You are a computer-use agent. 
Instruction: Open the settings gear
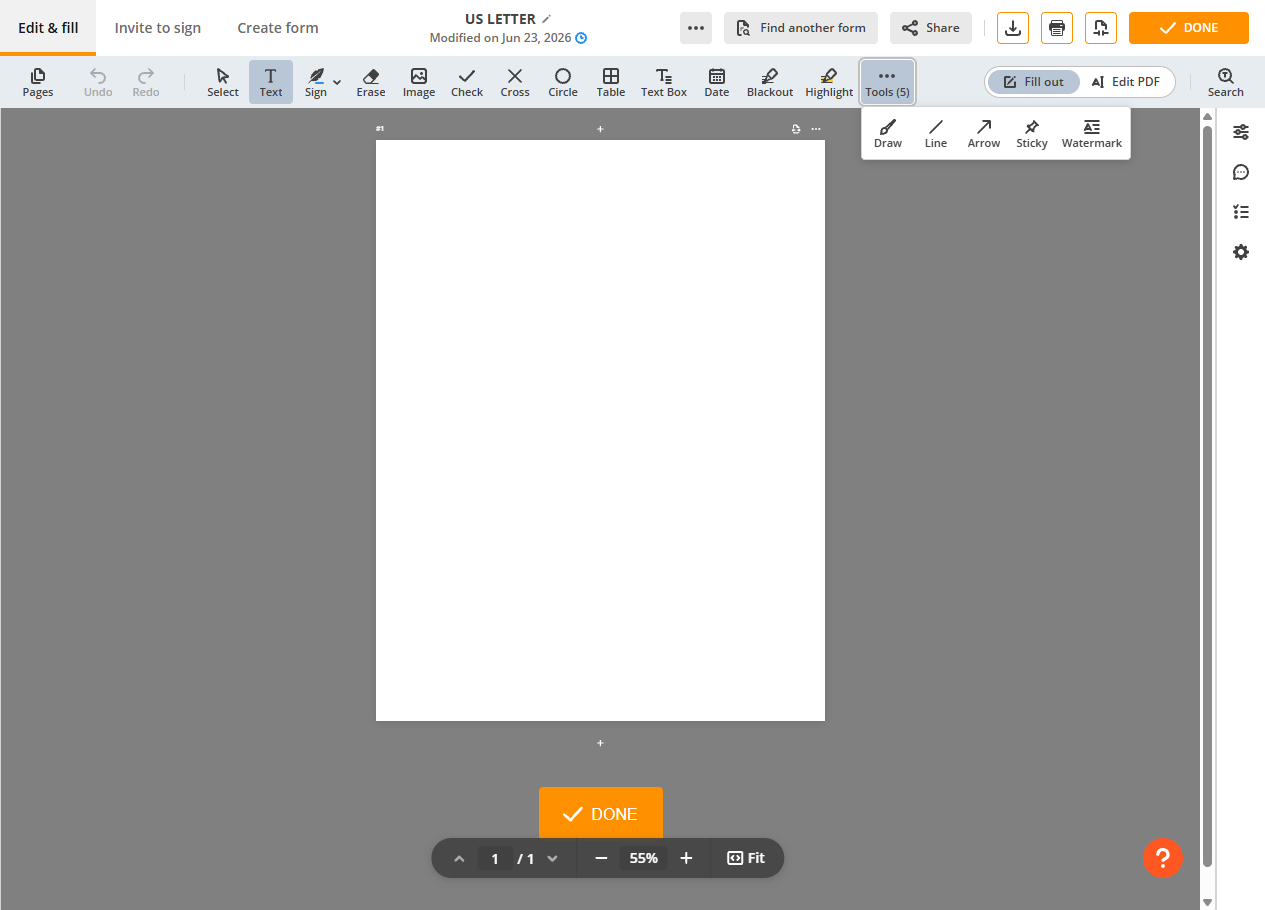click(x=1241, y=252)
